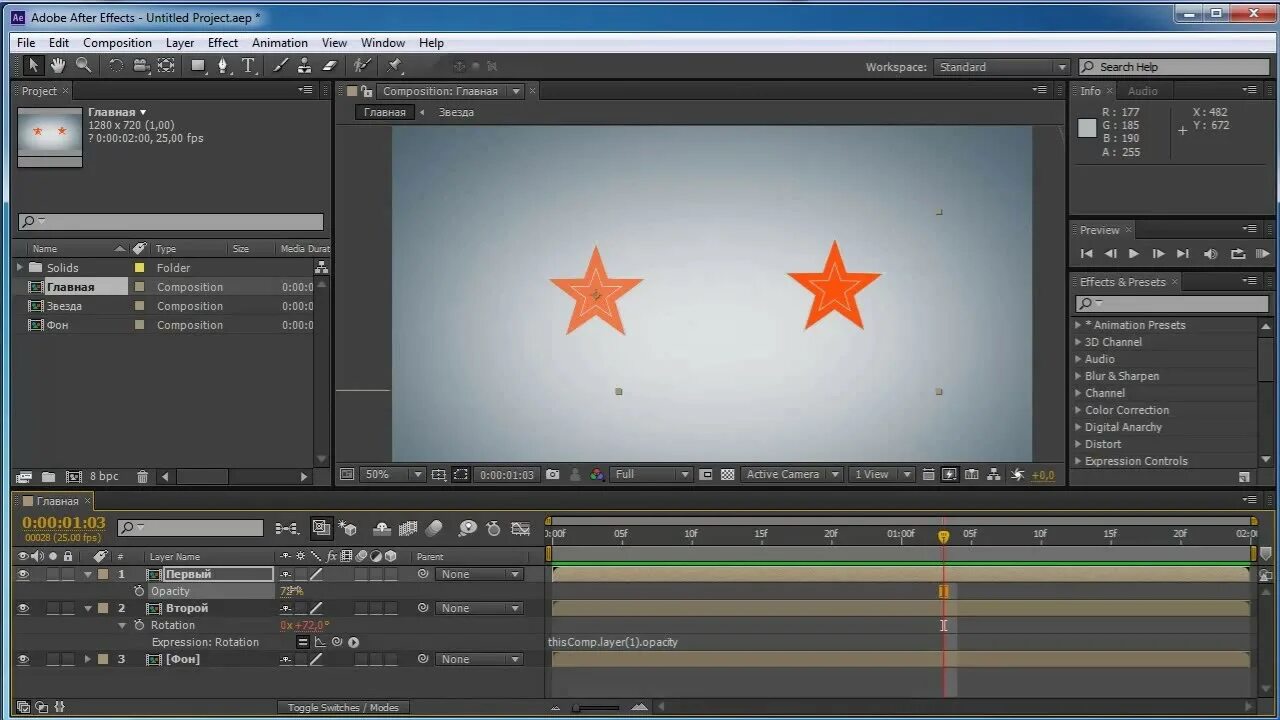Select the Hand tool
The height and width of the screenshot is (720, 1280).
pyautogui.click(x=58, y=66)
